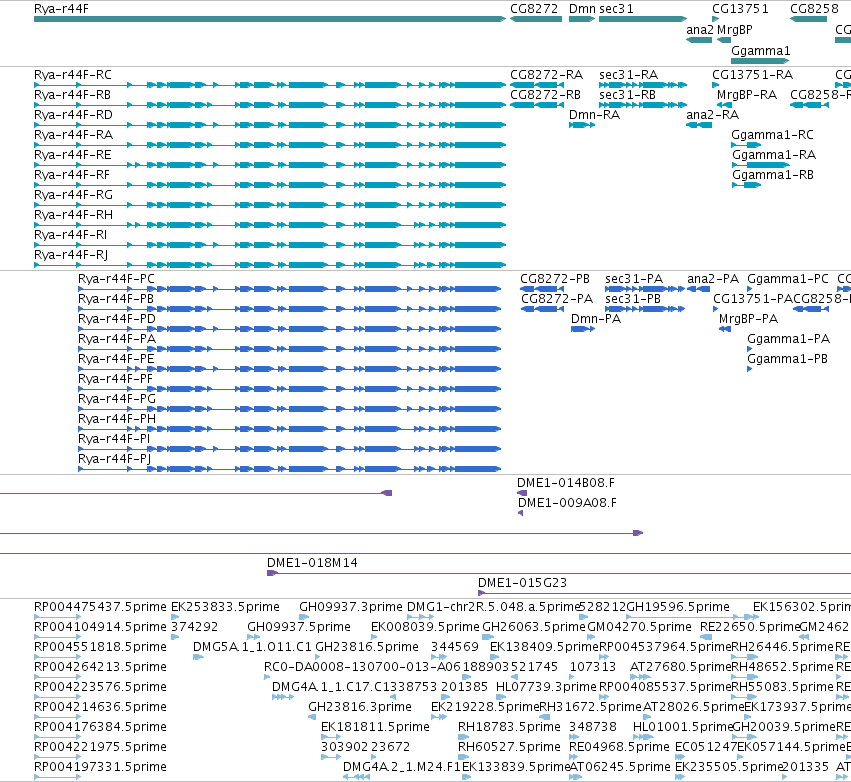Select the ana2-RA transcript
851x782 pixels.
point(699,125)
